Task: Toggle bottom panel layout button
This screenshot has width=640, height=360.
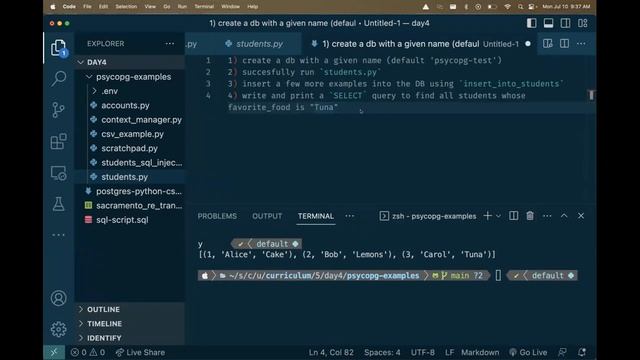Action: [549, 23]
